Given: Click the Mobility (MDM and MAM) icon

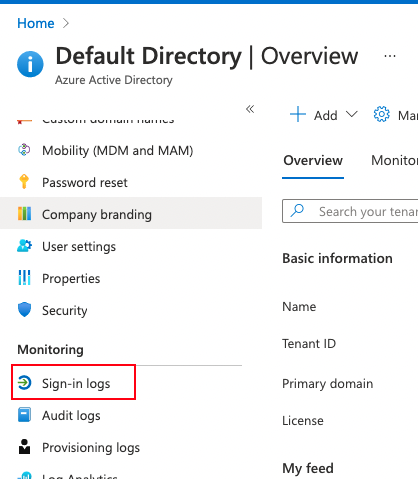Looking at the screenshot, I should pos(24,150).
